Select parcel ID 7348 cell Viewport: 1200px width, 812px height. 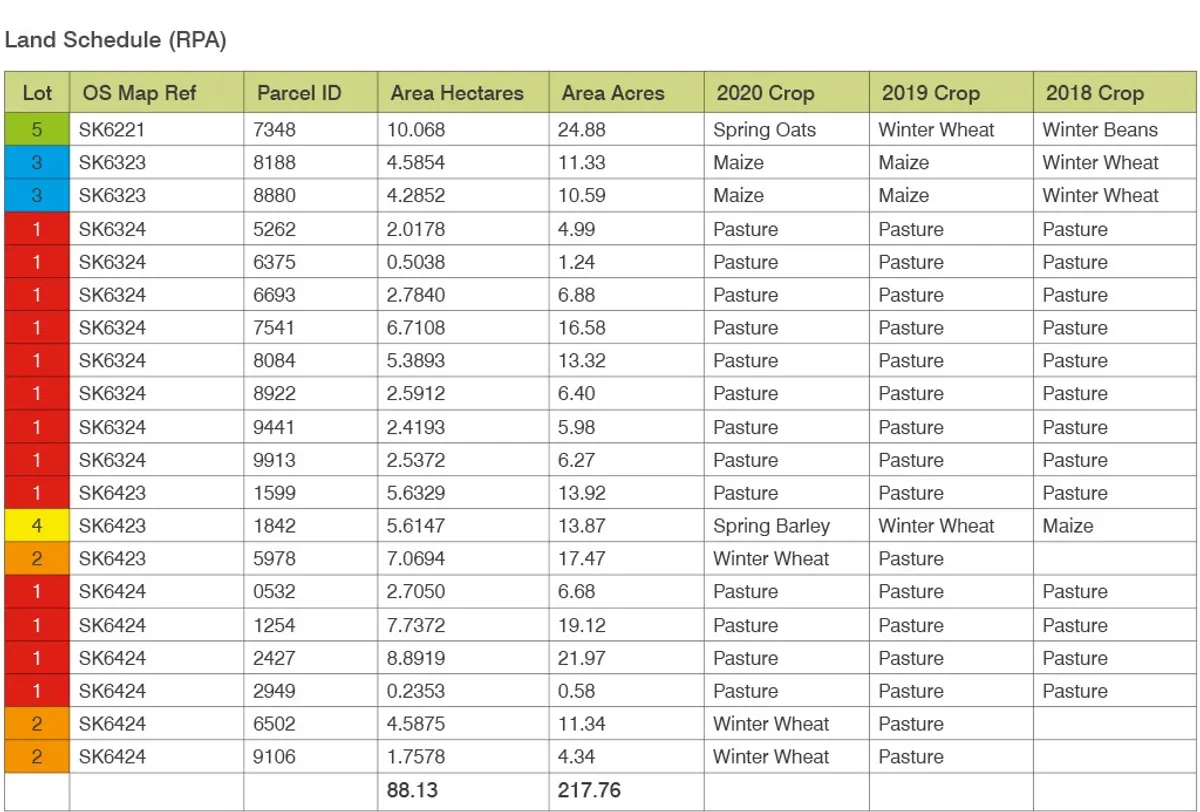tap(311, 129)
